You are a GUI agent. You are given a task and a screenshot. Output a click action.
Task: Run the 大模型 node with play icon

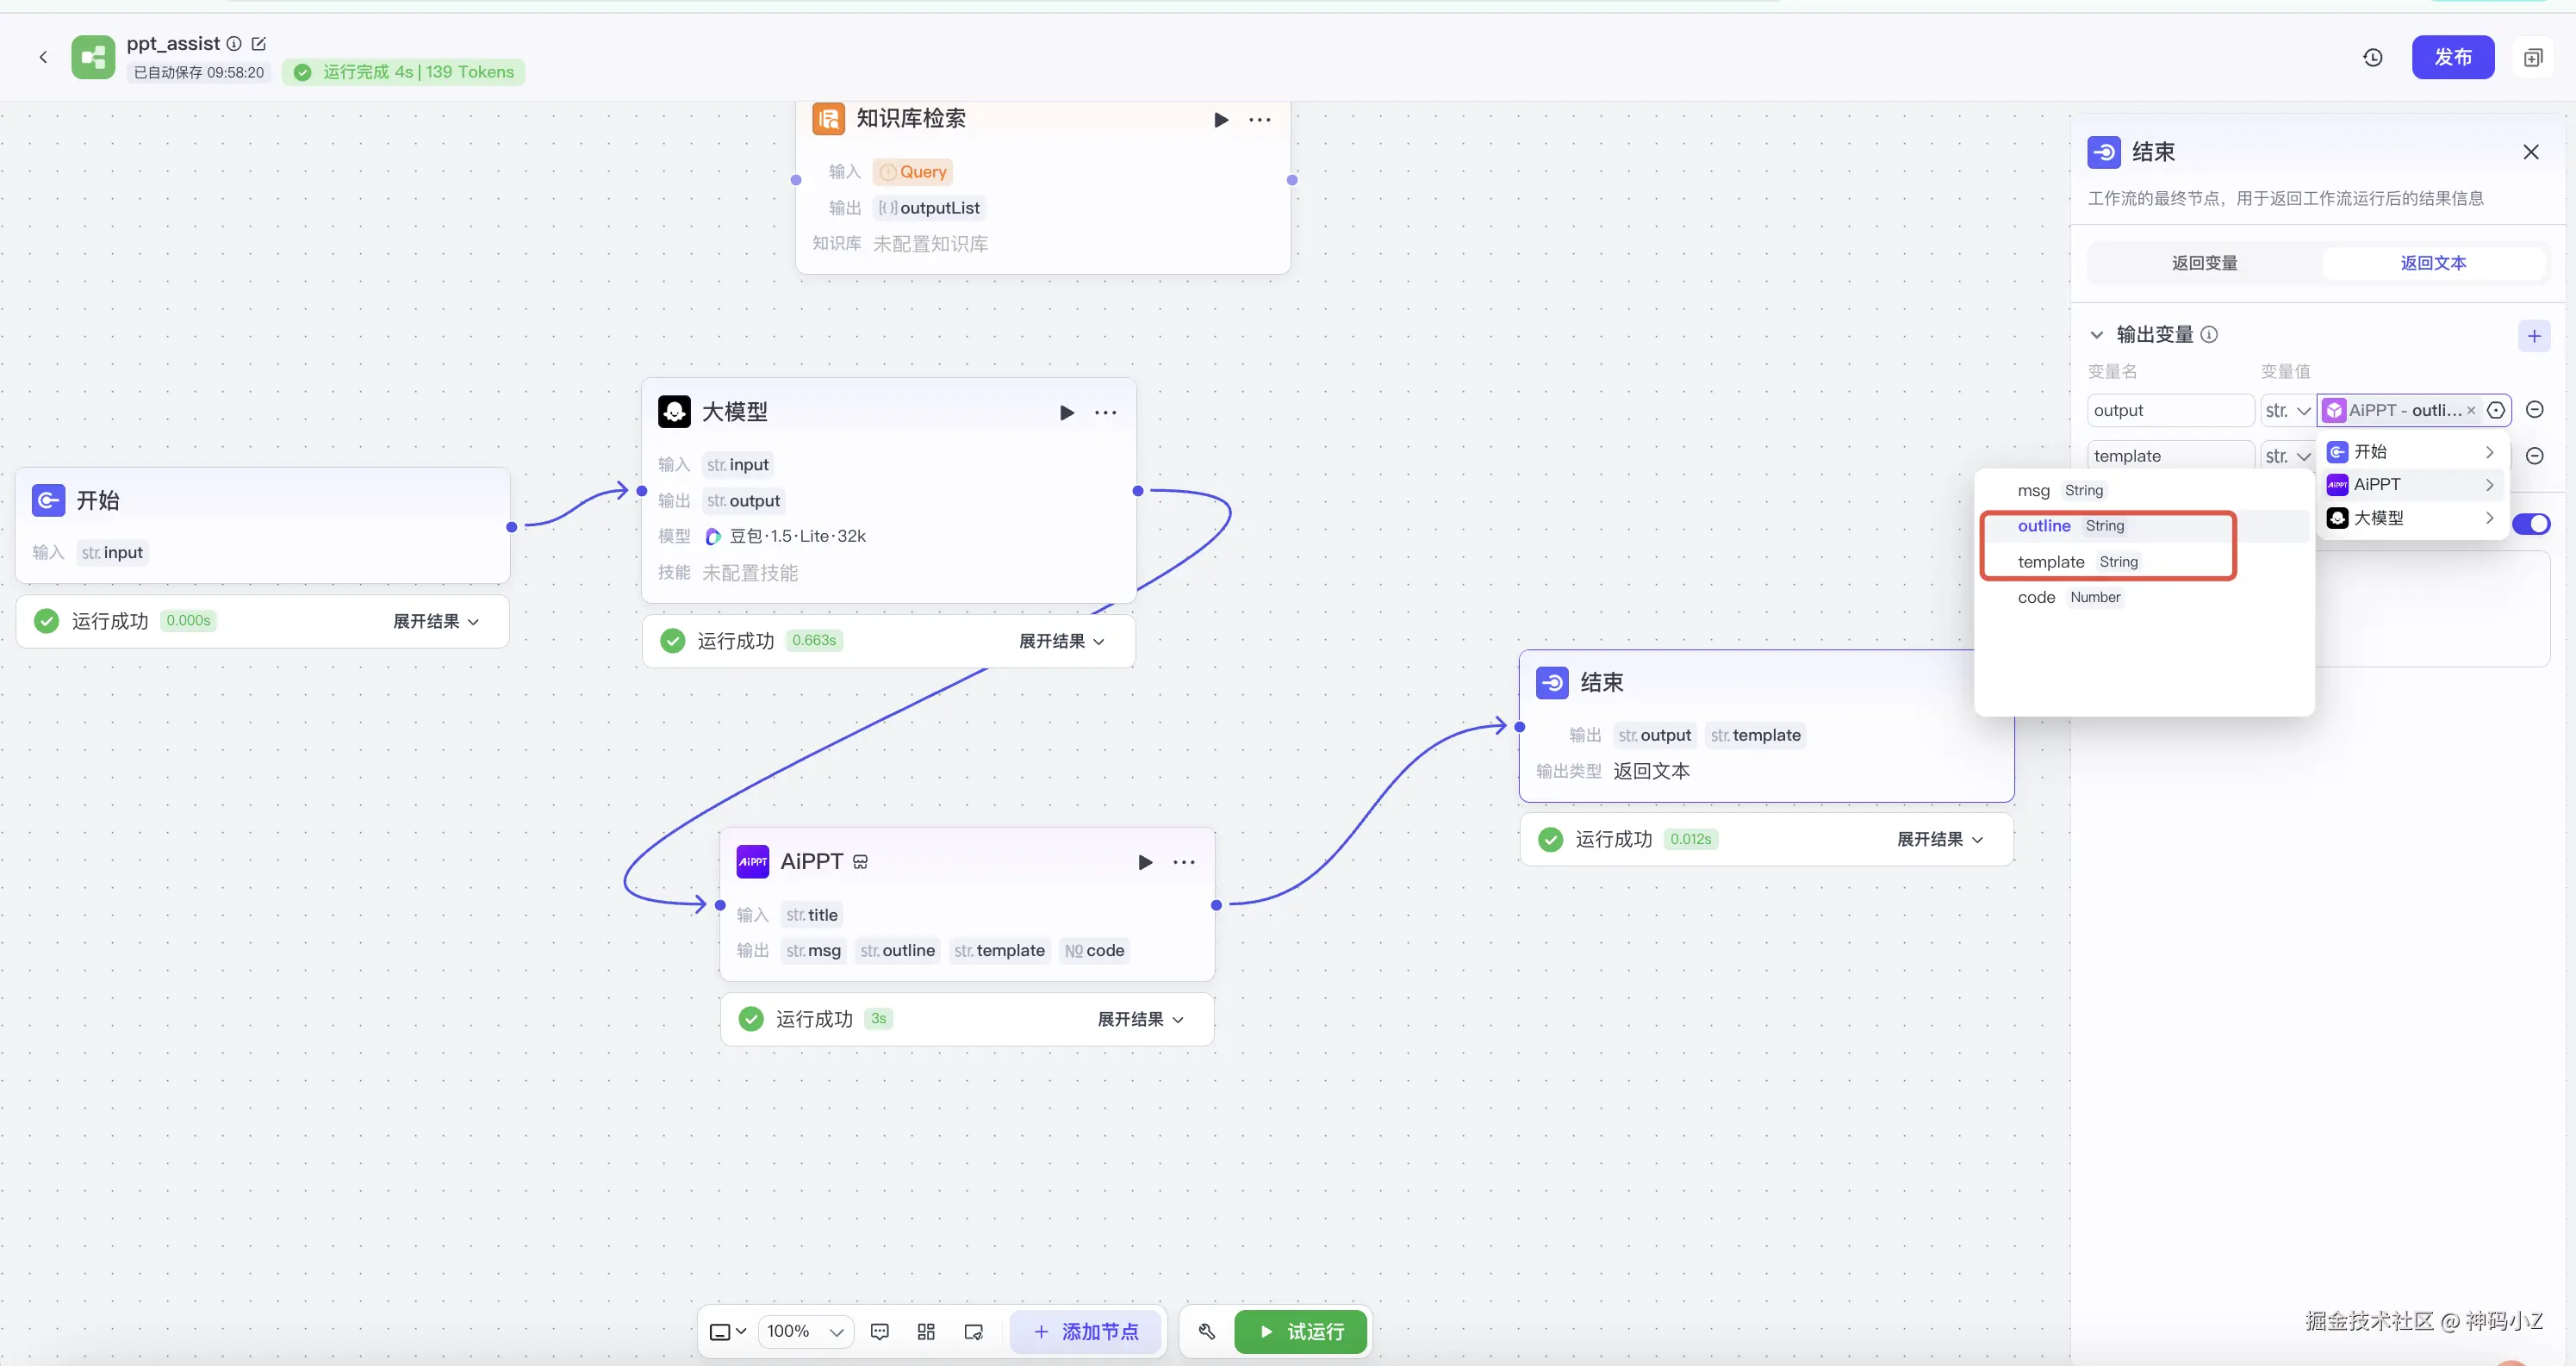click(1066, 413)
